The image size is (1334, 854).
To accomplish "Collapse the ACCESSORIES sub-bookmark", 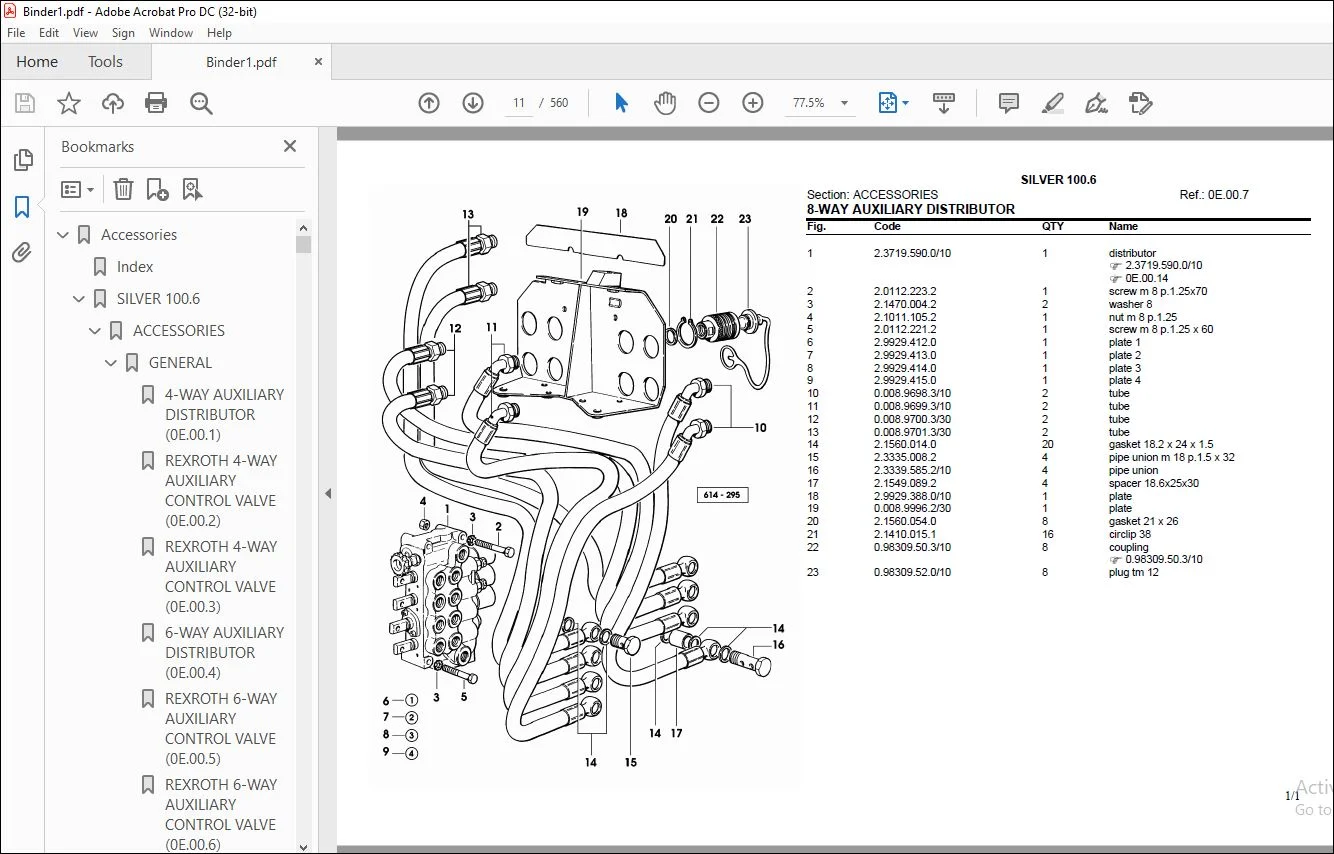I will [96, 331].
